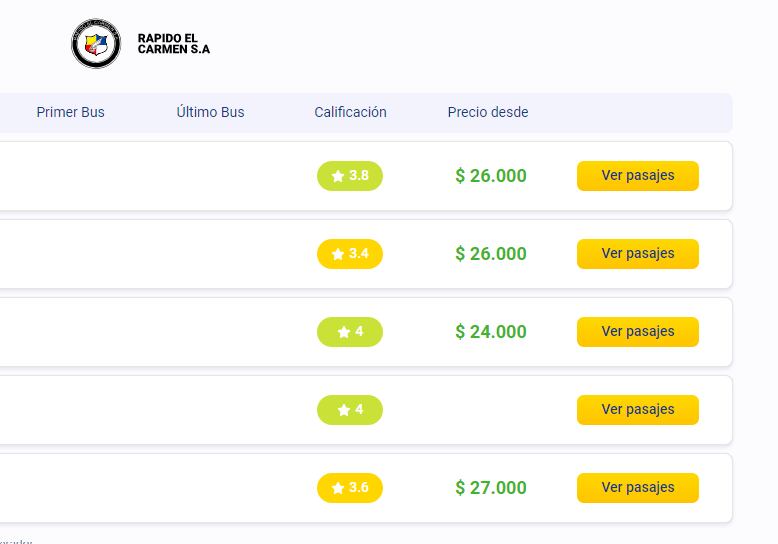
Task: Click the $ 26.000 price beside 3.4 rating
Action: (491, 254)
